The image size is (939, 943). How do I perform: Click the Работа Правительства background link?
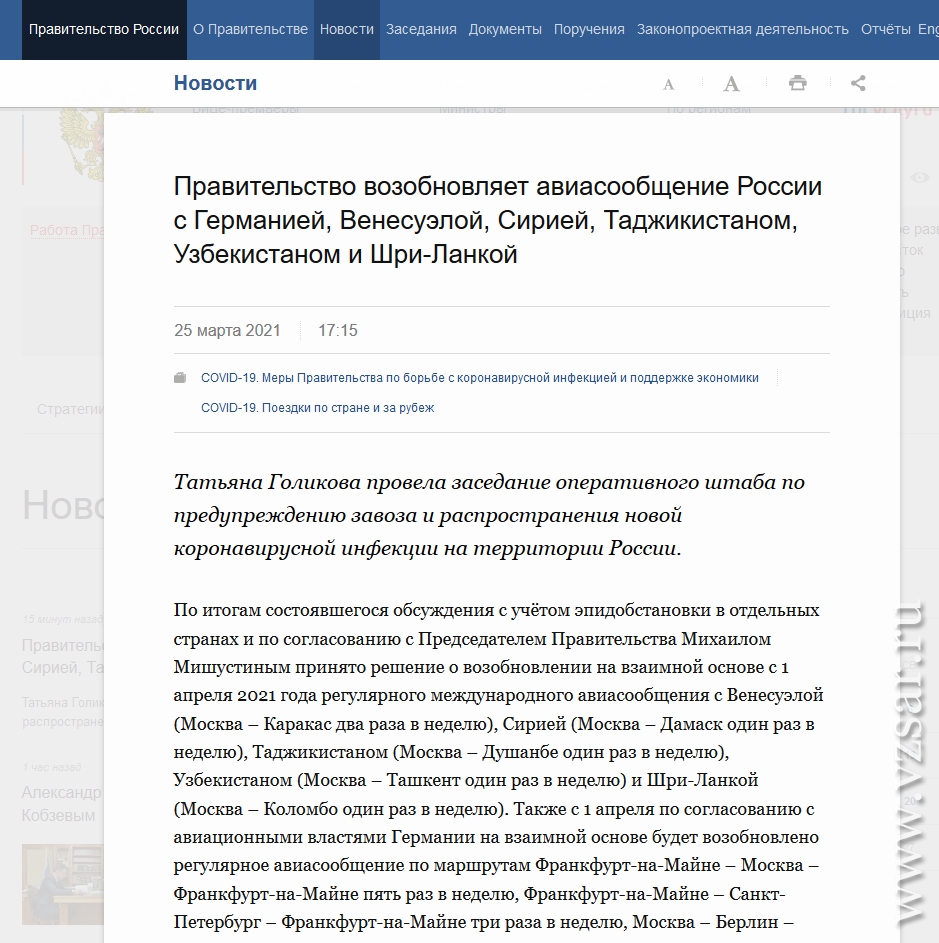(67, 230)
